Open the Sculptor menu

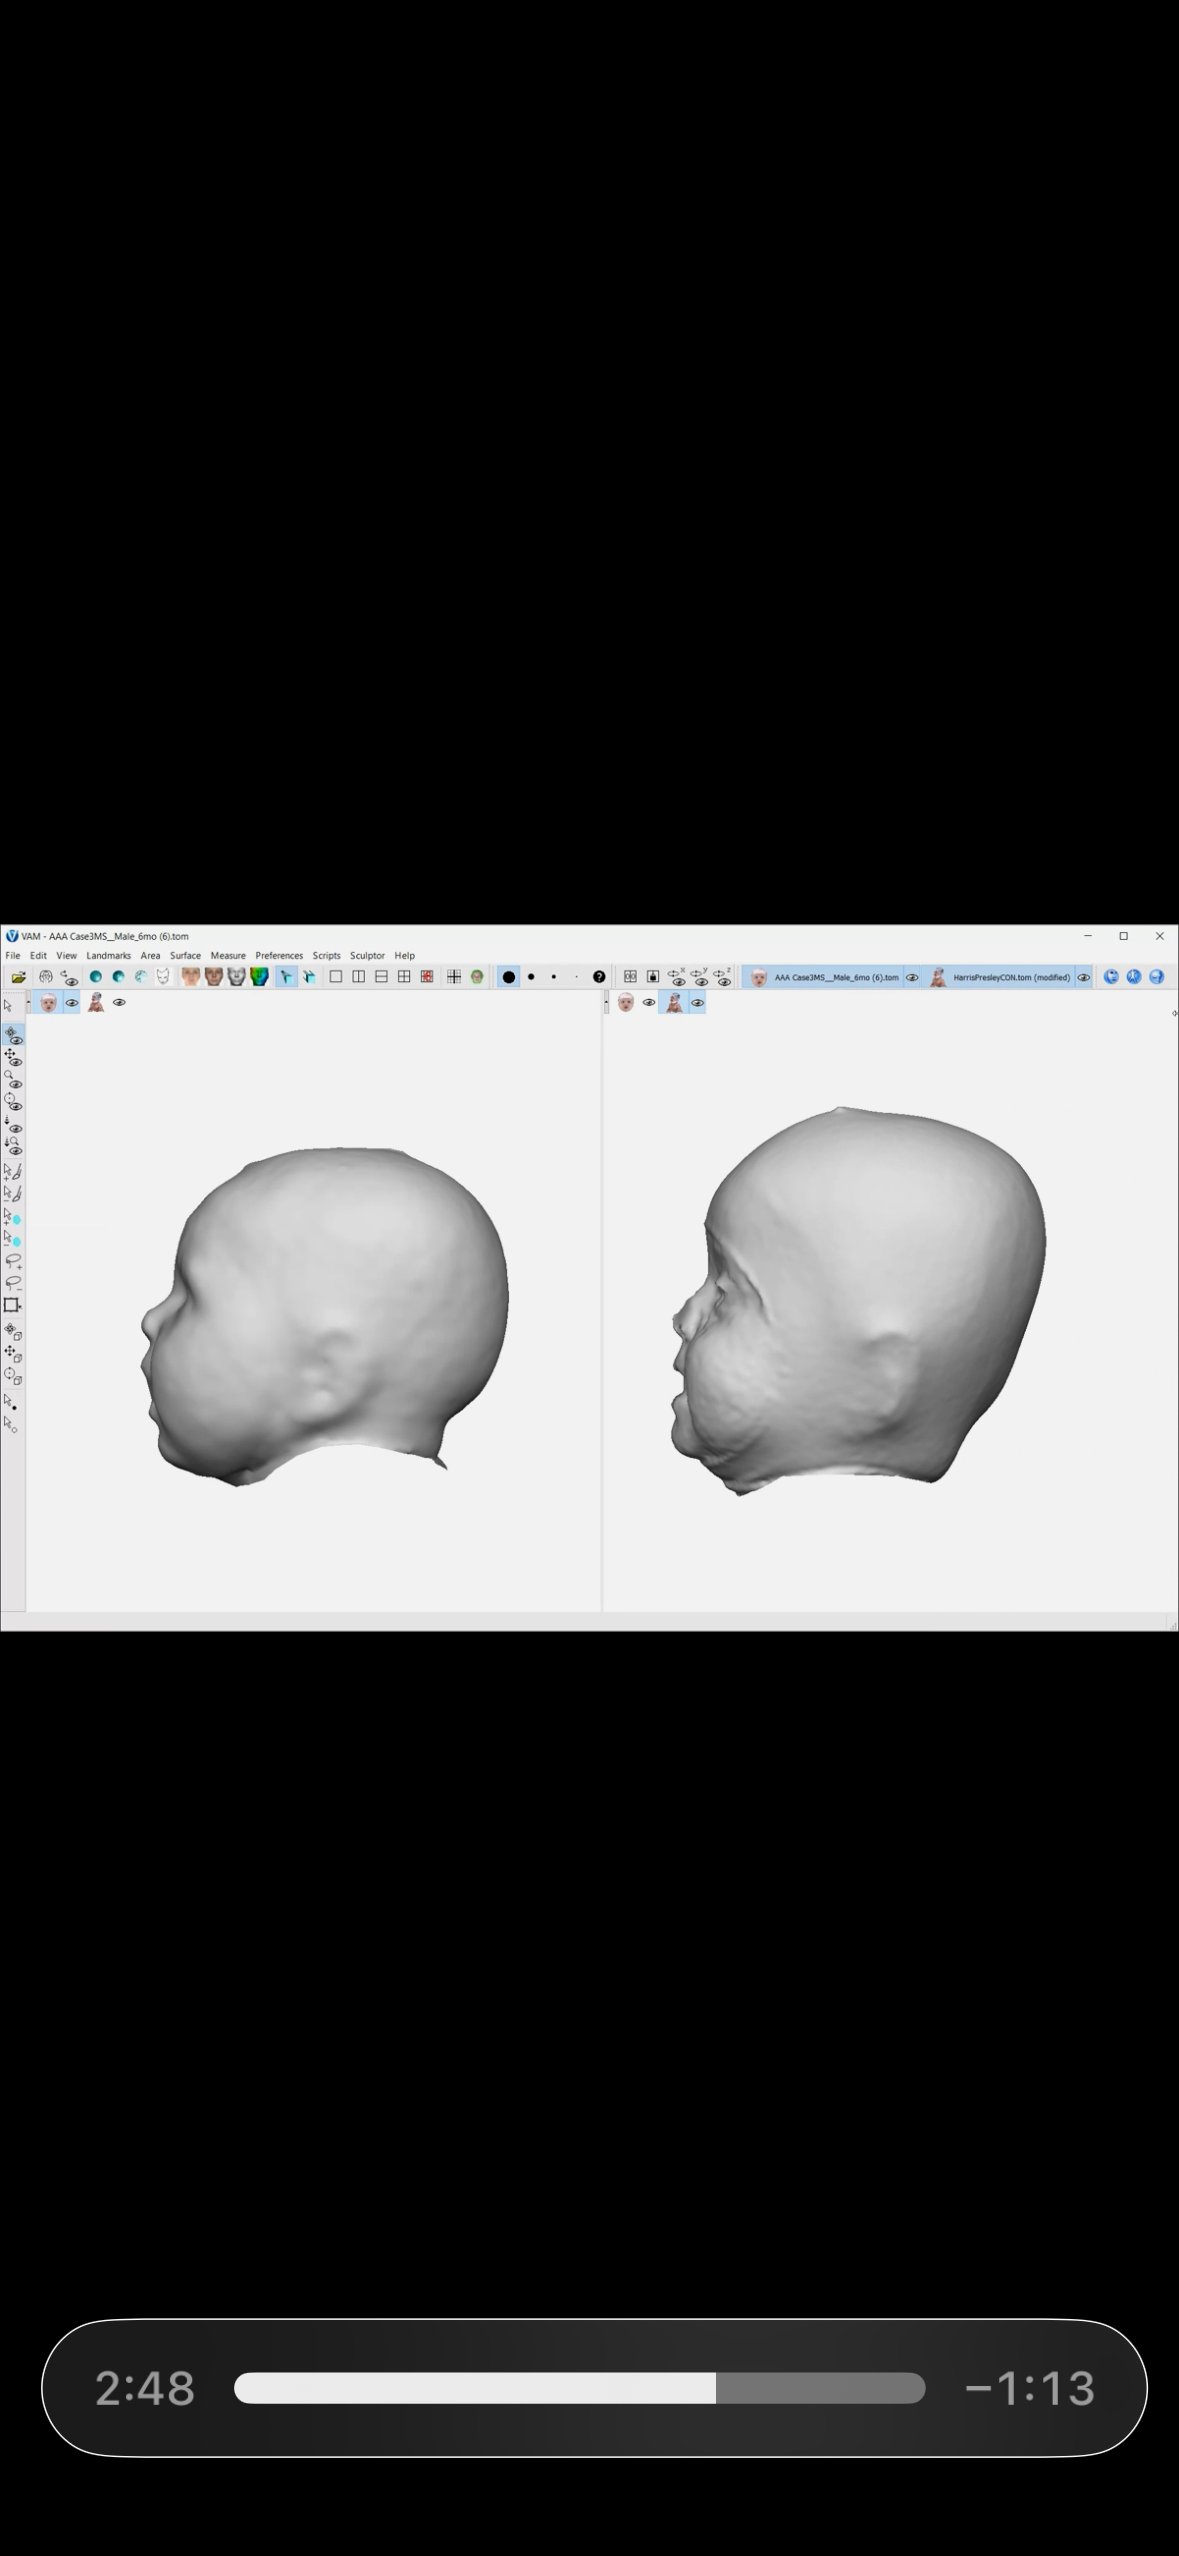point(367,955)
